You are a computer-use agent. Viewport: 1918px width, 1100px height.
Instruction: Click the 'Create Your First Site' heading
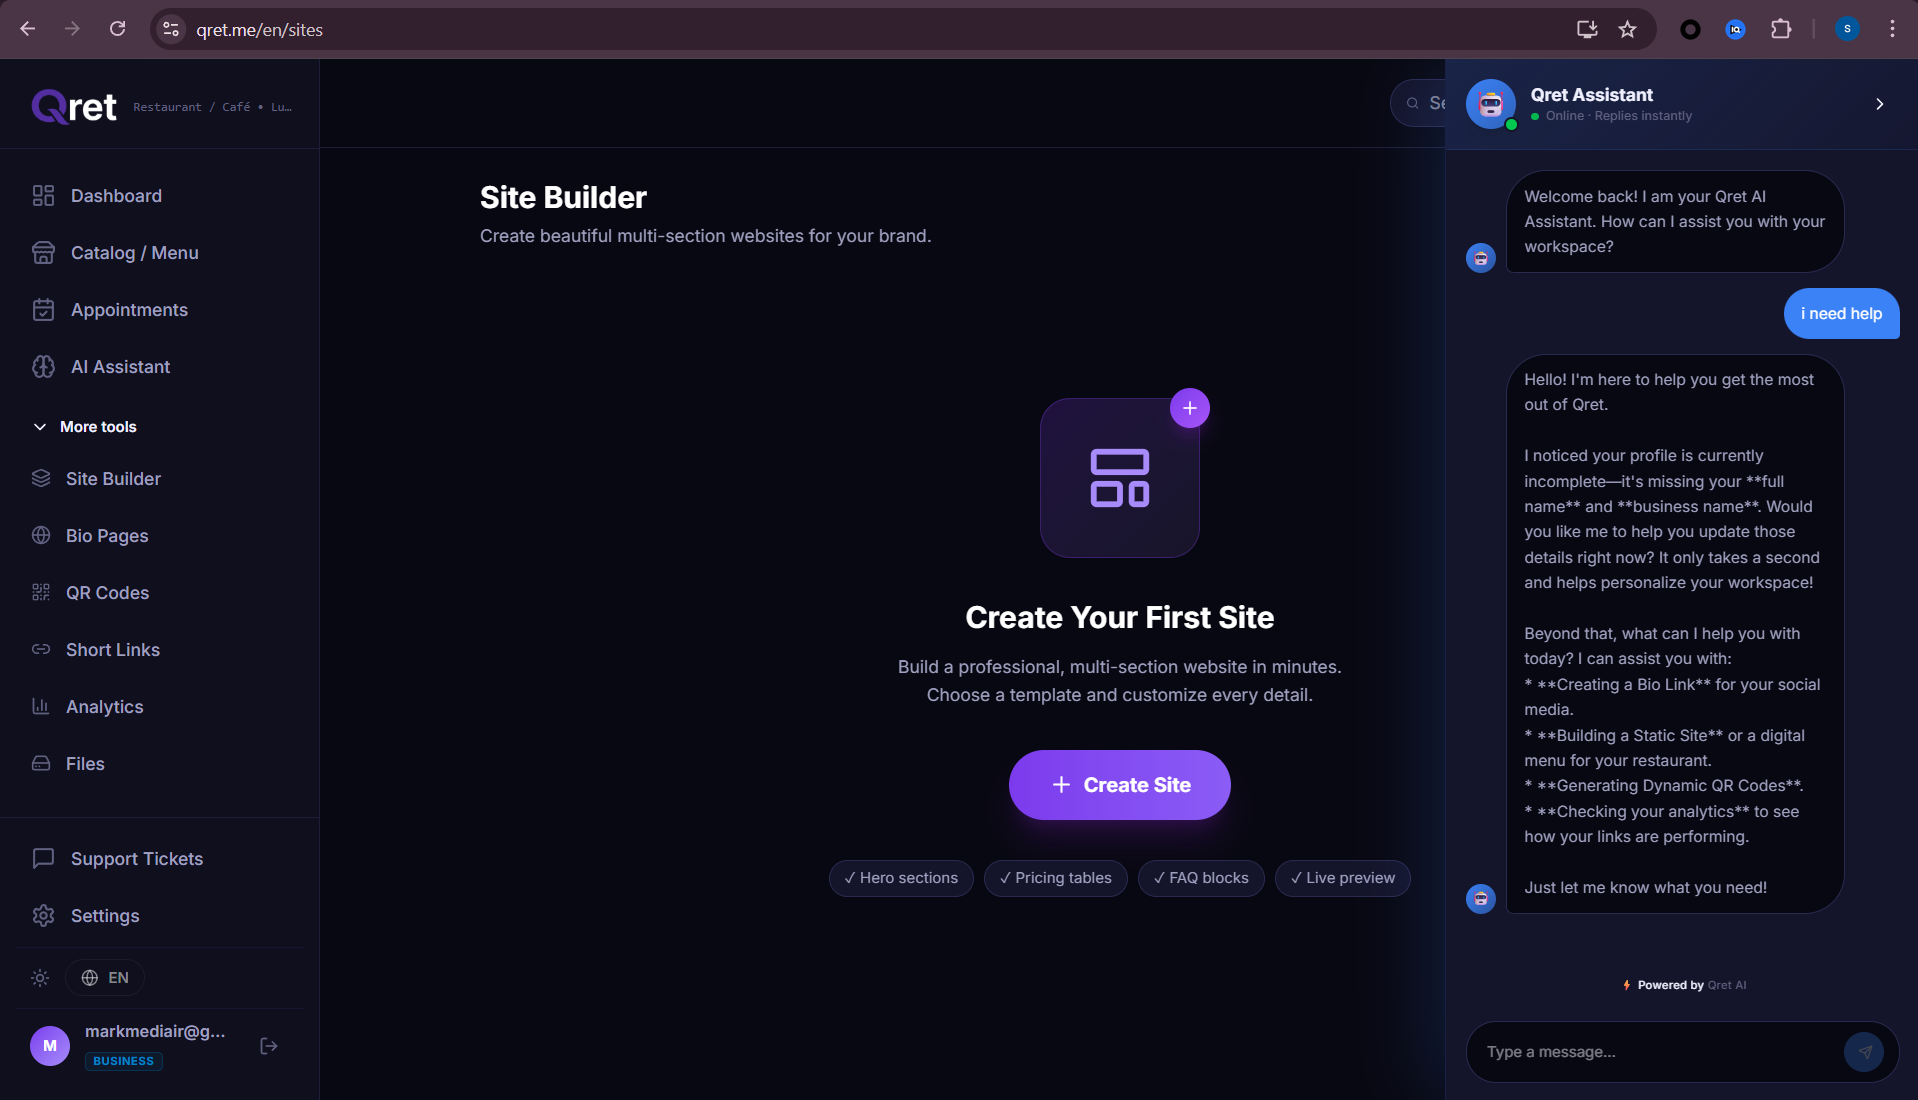(x=1120, y=618)
